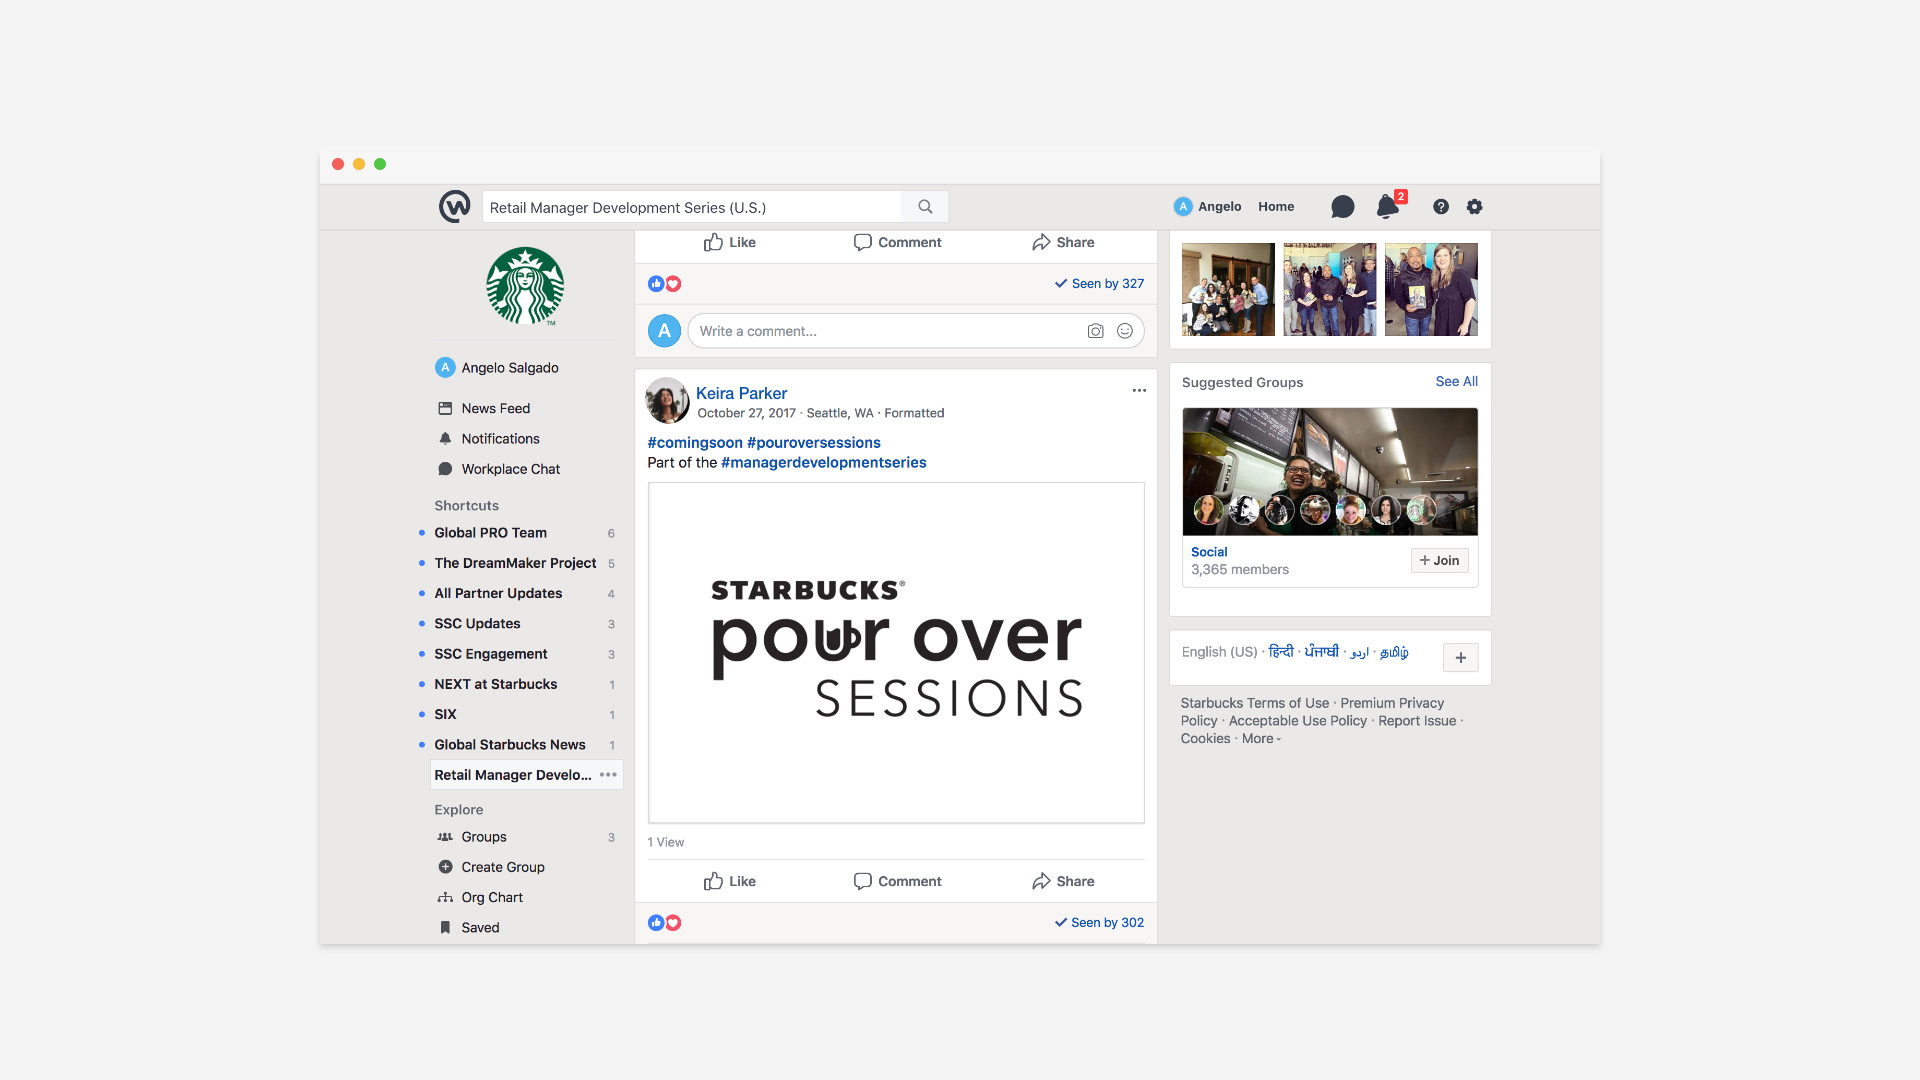The height and width of the screenshot is (1080, 1920).
Task: Open the #comingsoon hashtag
Action: coord(695,443)
